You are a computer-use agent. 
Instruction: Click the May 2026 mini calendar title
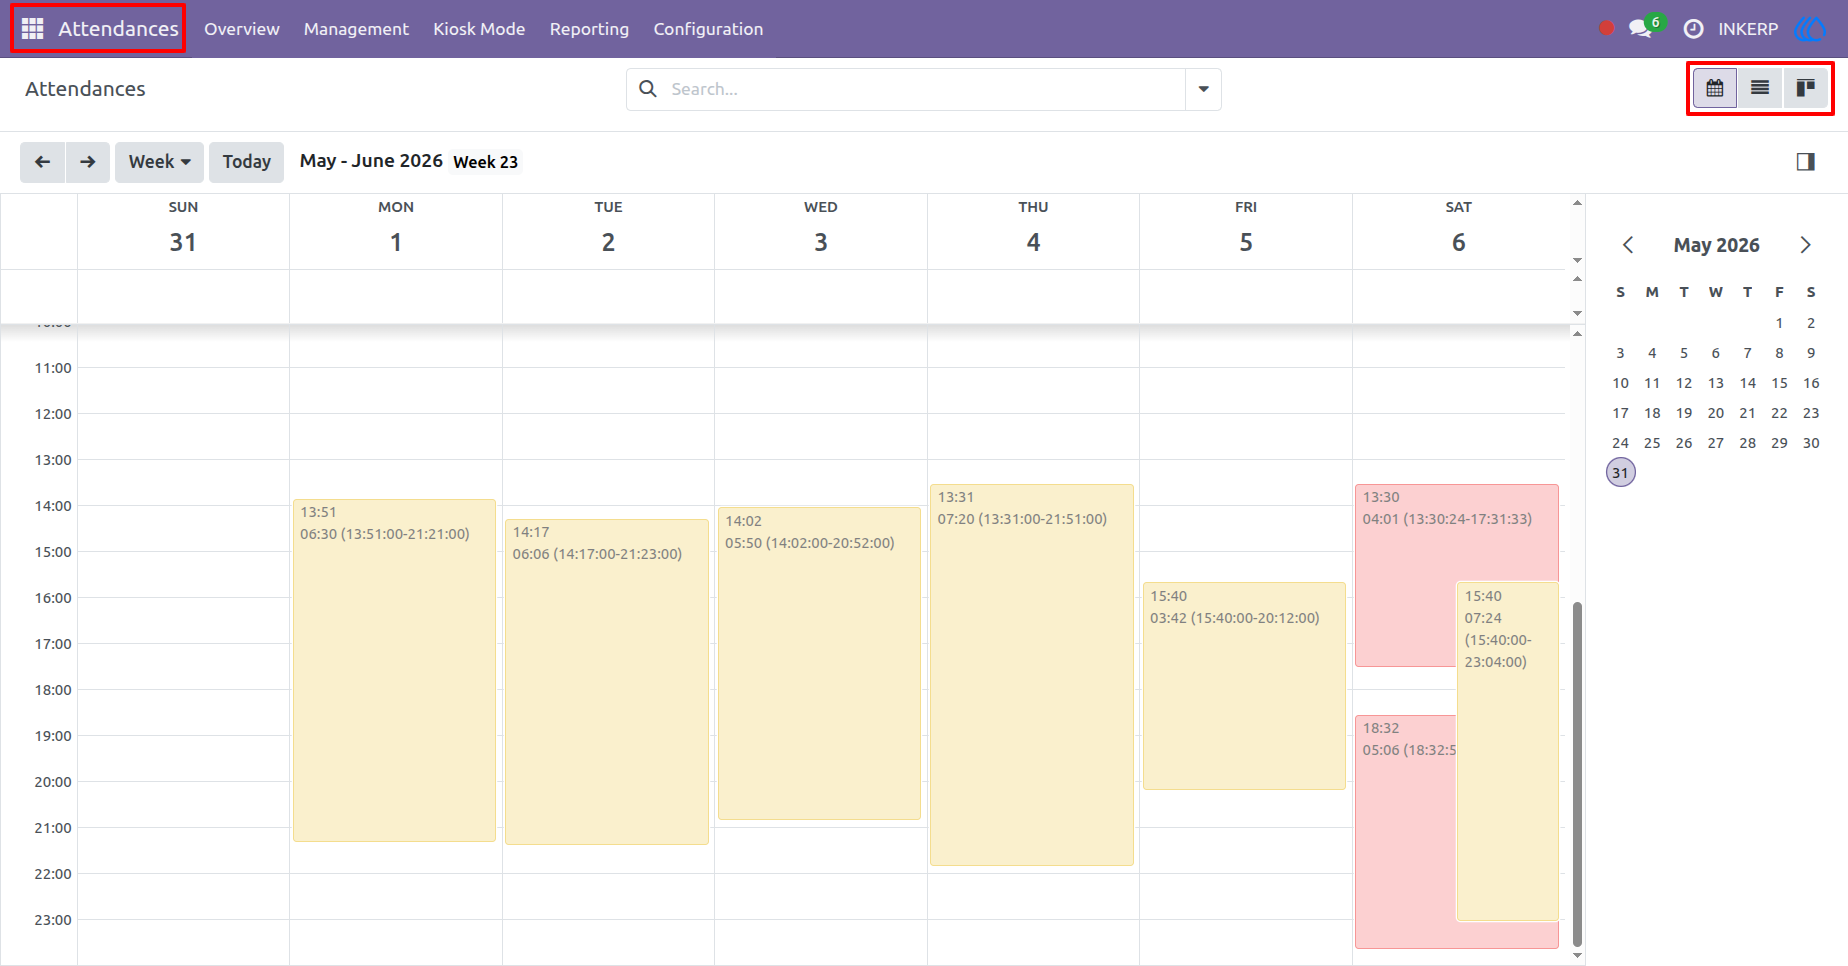pos(1716,245)
